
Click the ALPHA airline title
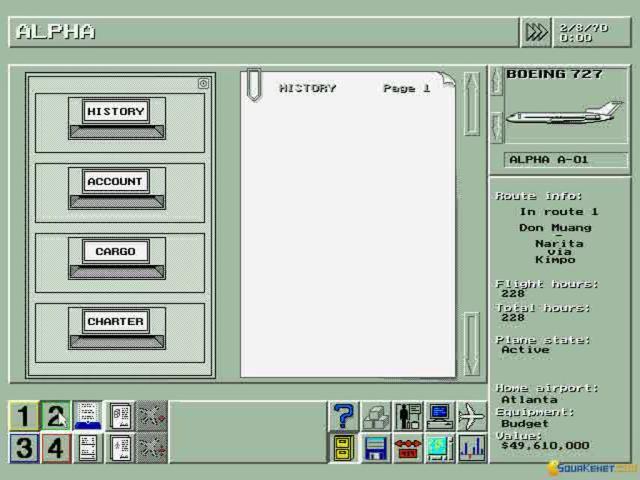(55, 32)
